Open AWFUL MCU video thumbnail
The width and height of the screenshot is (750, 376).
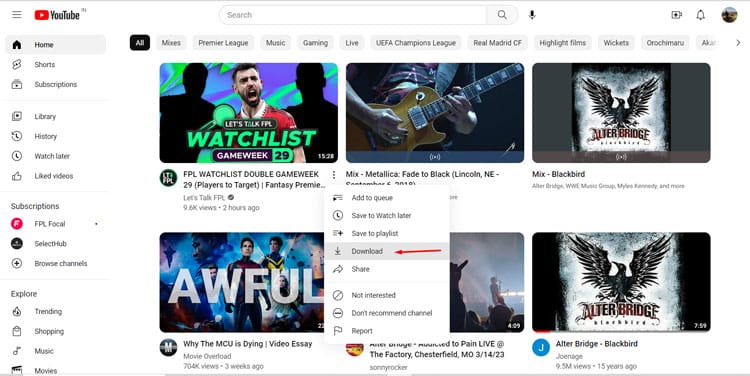(x=242, y=282)
